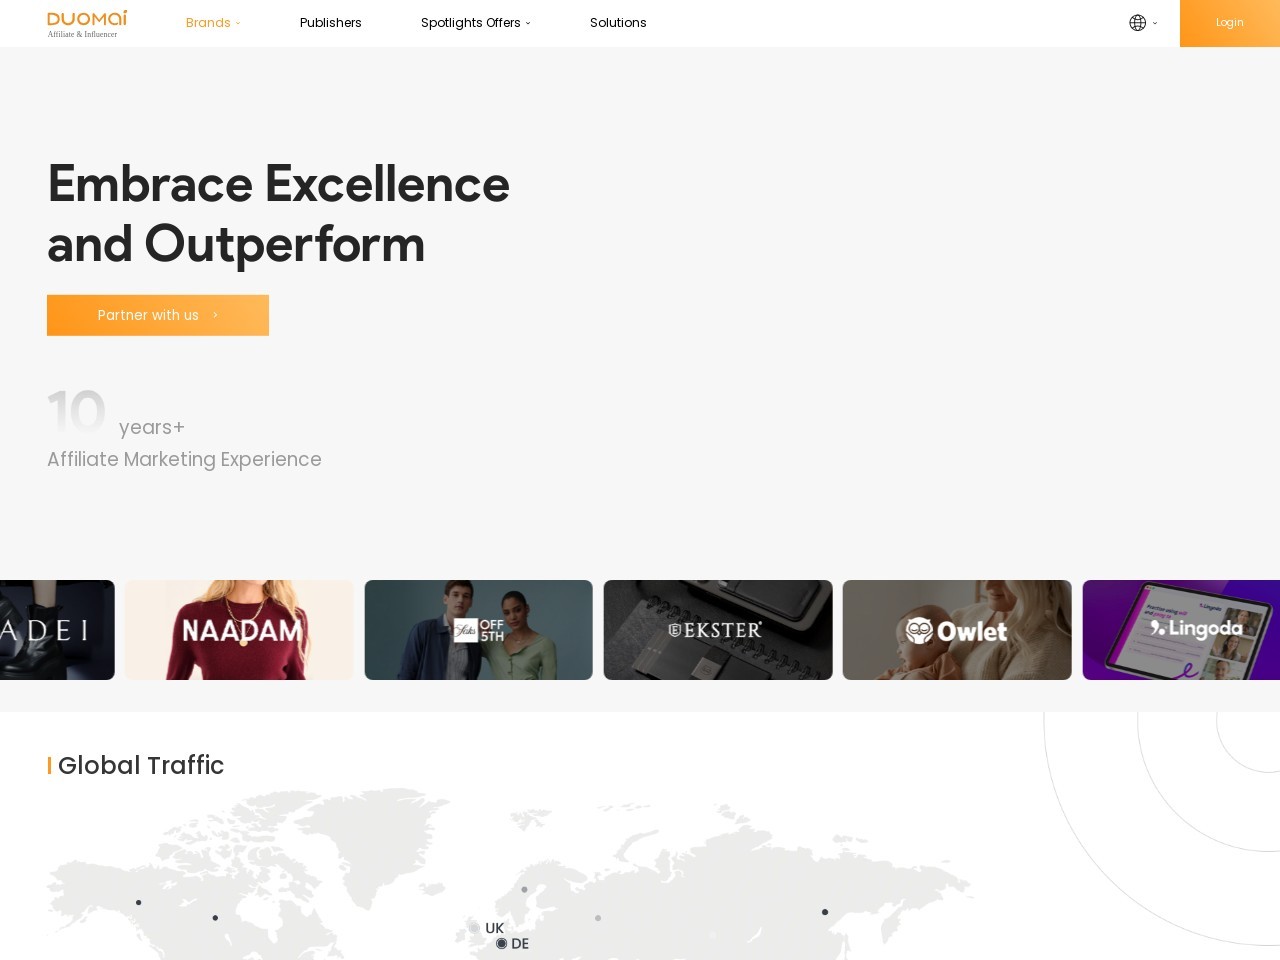This screenshot has height=960, width=1280.
Task: Expand the Spotlights Offers dropdown
Action: click(475, 23)
